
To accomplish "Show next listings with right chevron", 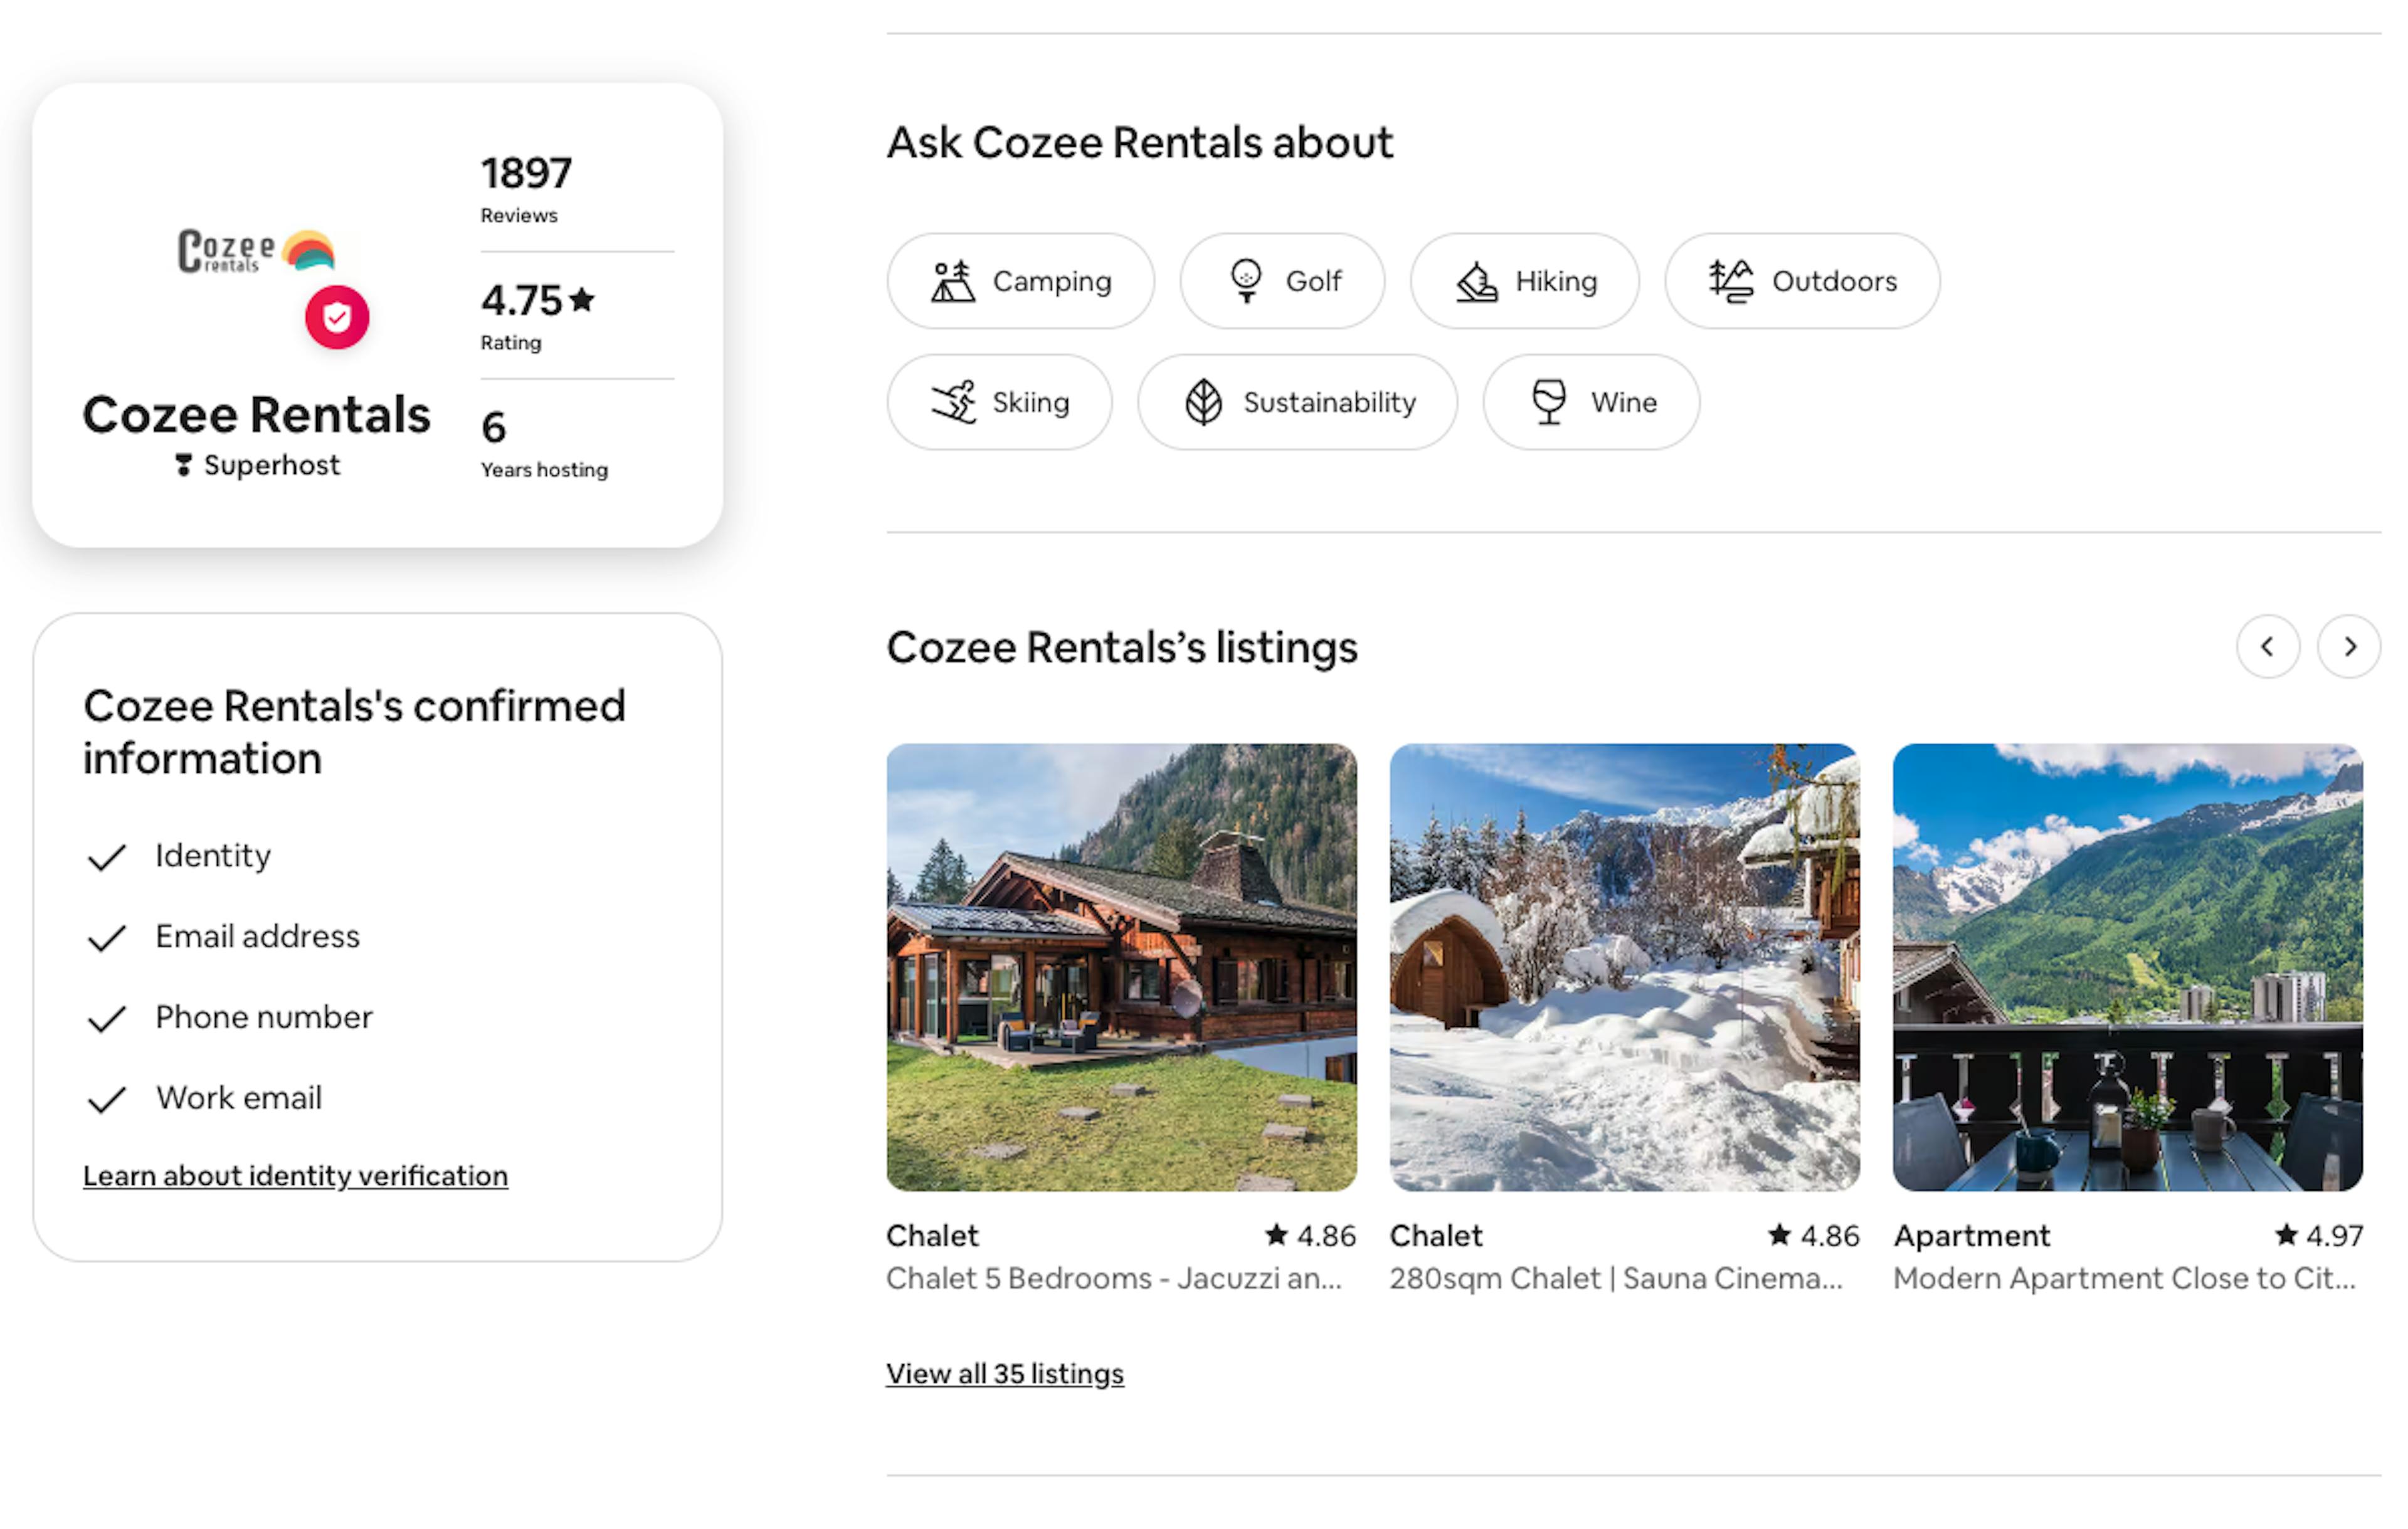I will pos(2349,647).
